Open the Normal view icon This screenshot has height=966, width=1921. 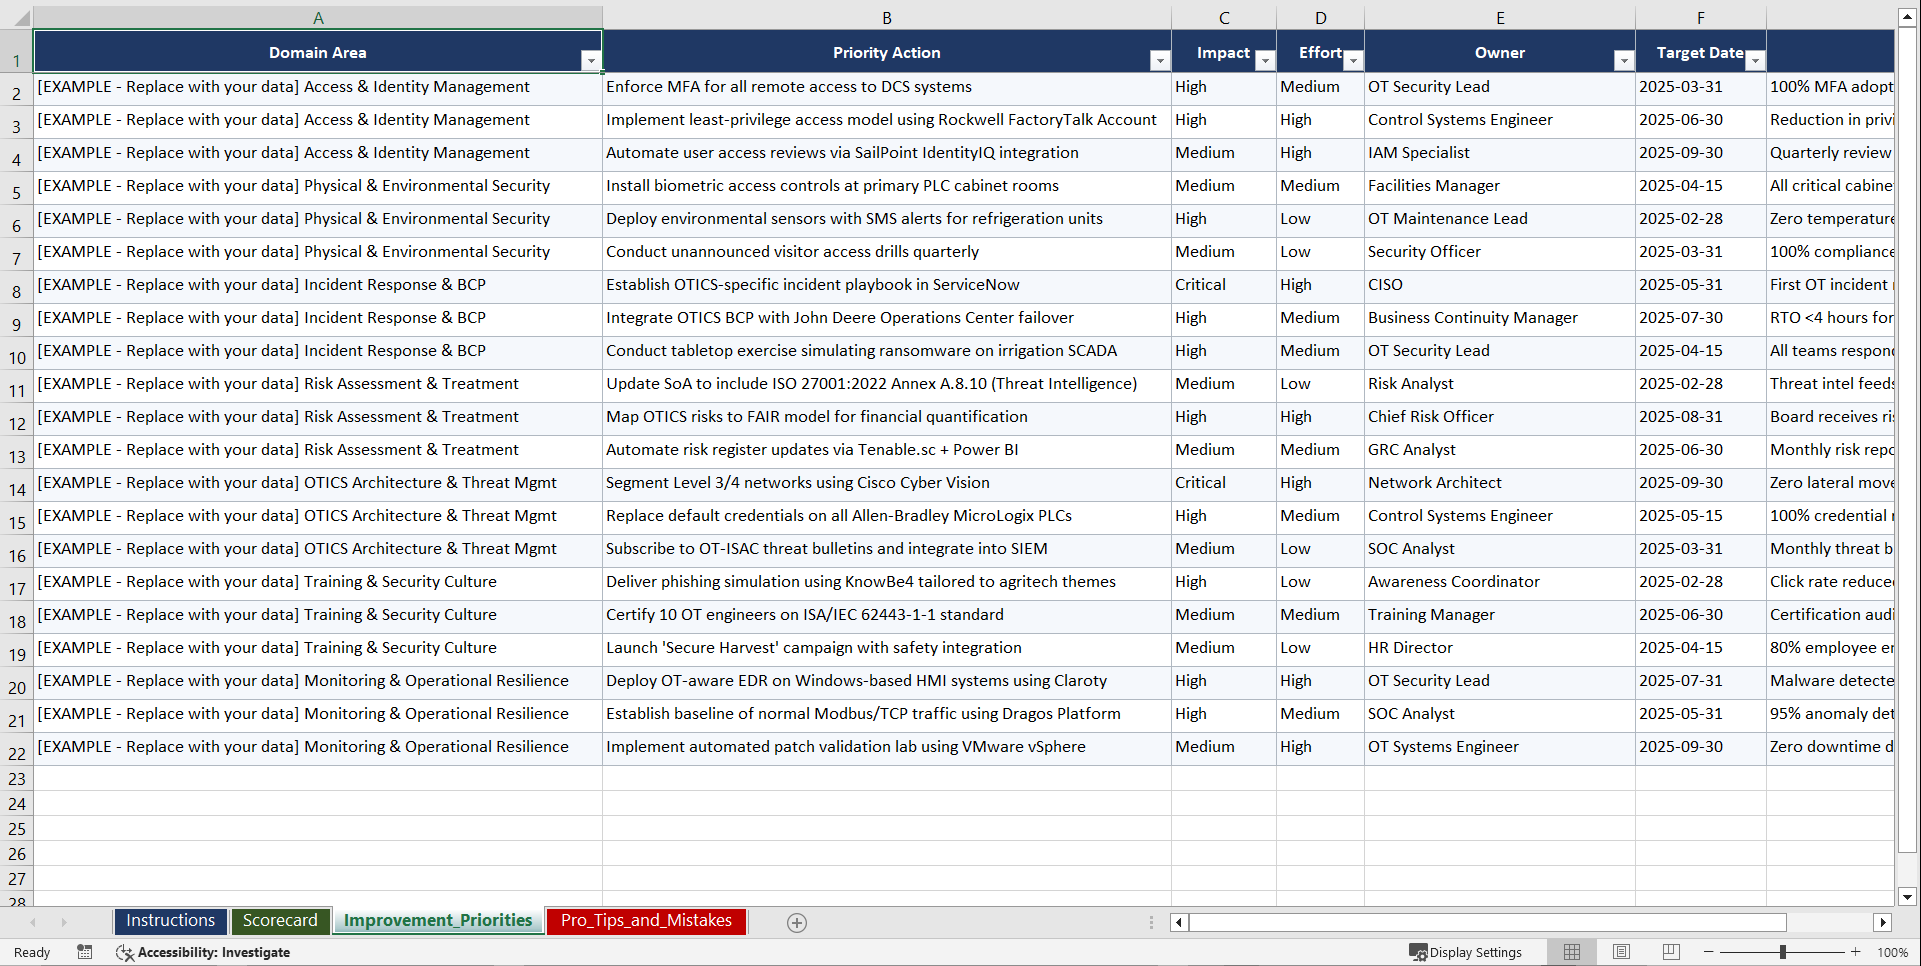(1571, 952)
